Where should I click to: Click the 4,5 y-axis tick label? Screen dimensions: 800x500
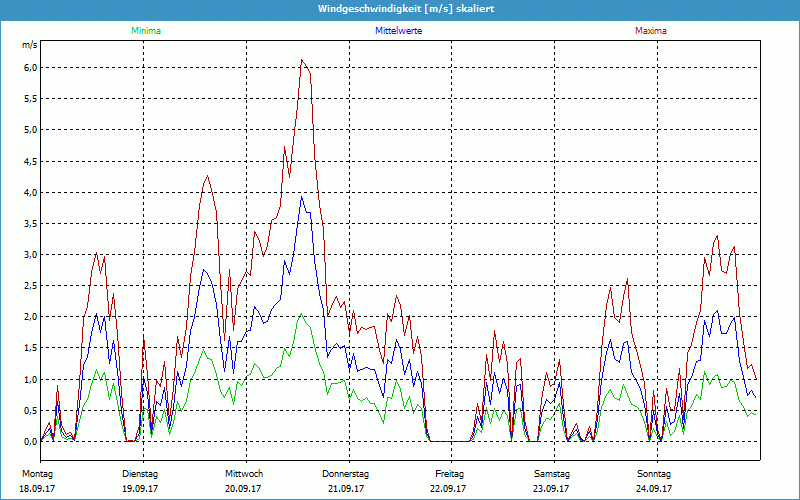pyautogui.click(x=30, y=161)
